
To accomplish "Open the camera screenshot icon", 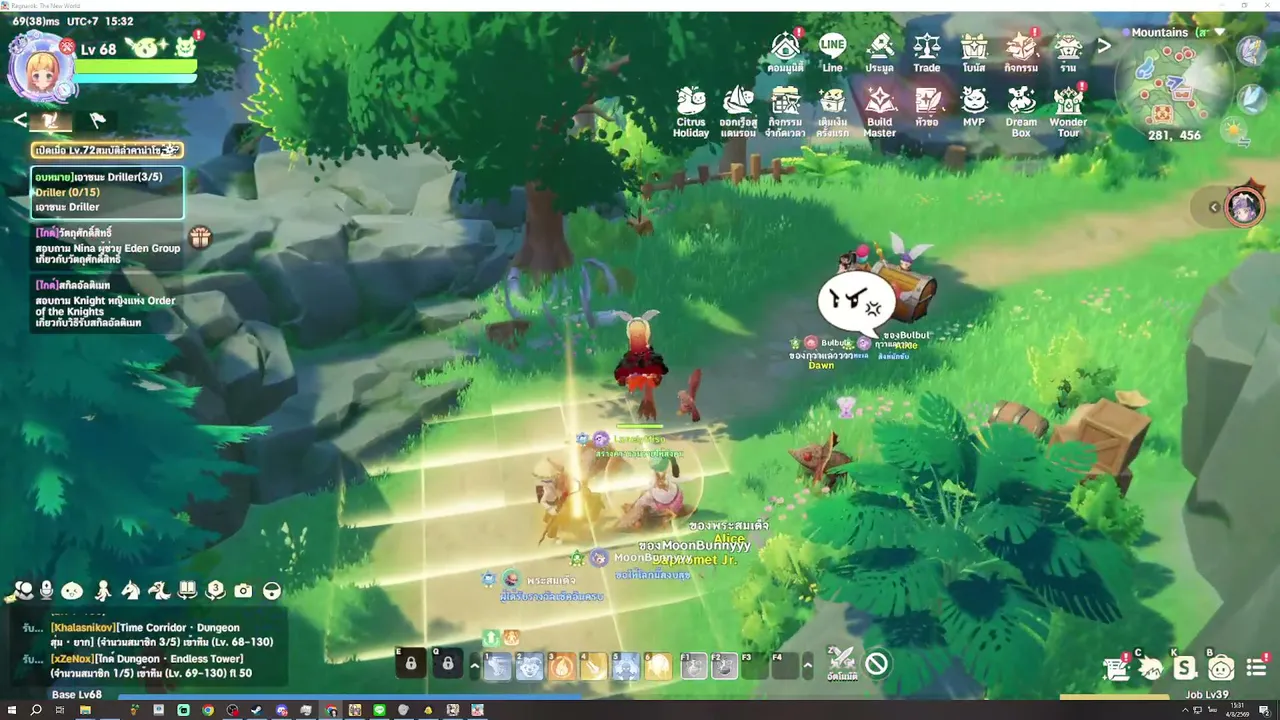I will (243, 591).
